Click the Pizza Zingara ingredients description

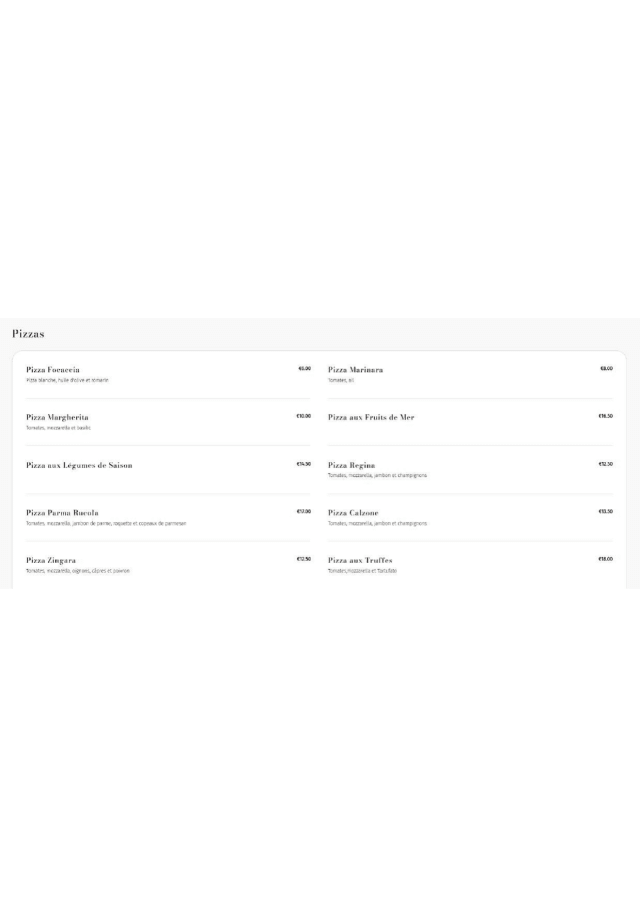[x=78, y=571]
